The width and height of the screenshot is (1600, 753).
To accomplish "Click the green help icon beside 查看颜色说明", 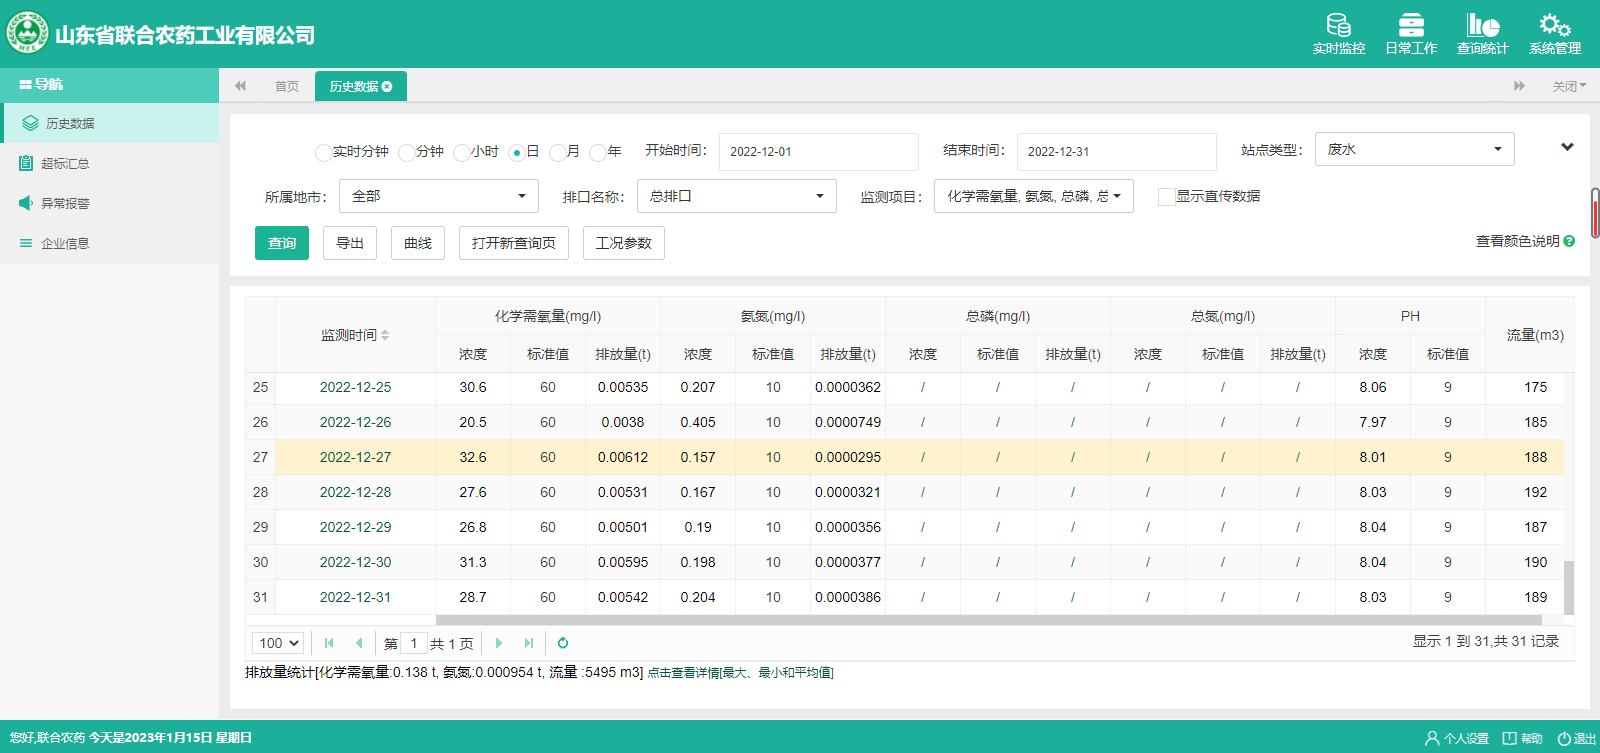I will [1569, 241].
